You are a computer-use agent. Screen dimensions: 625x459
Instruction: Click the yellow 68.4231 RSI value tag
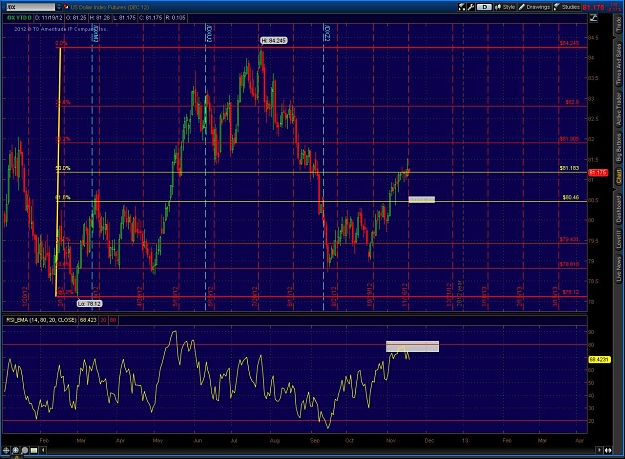(599, 359)
